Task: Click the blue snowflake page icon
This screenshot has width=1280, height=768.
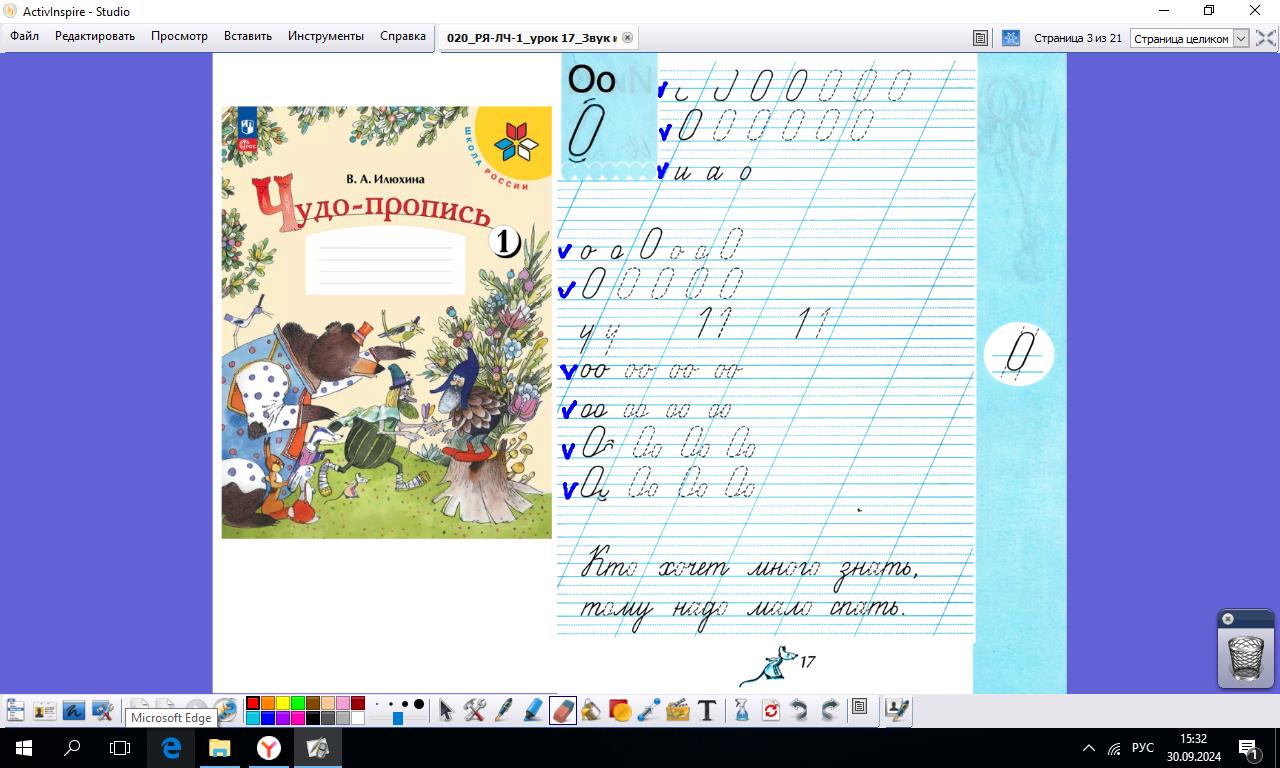Action: (1011, 38)
